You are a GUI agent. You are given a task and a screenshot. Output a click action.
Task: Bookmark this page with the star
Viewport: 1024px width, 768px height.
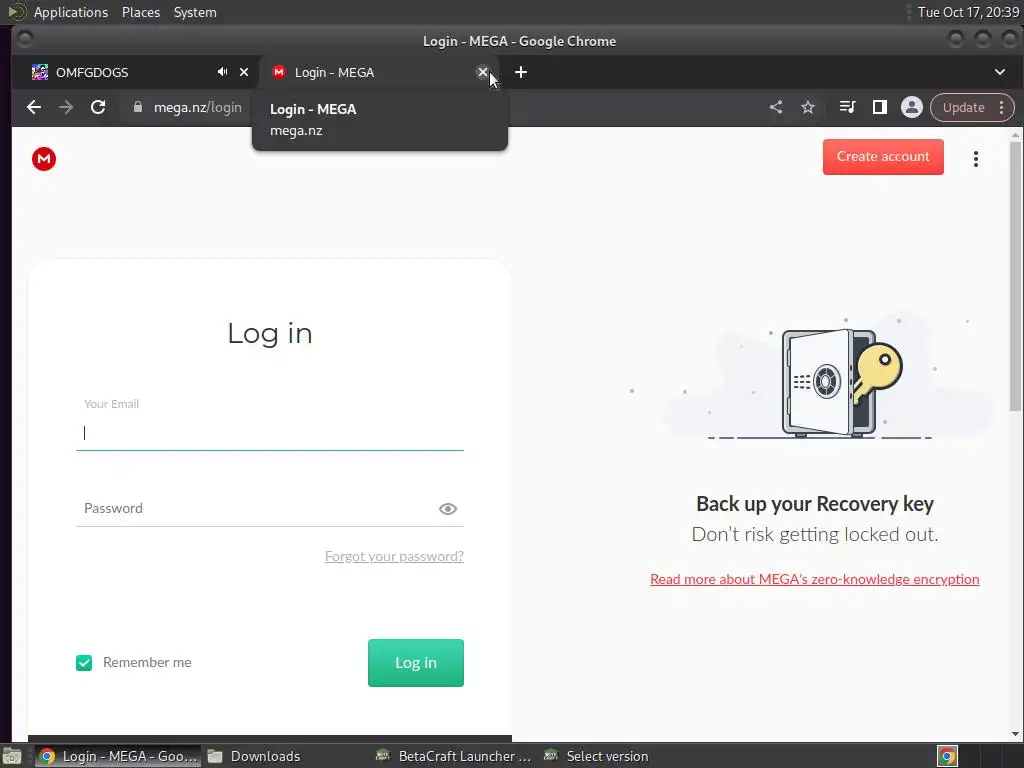click(x=808, y=107)
